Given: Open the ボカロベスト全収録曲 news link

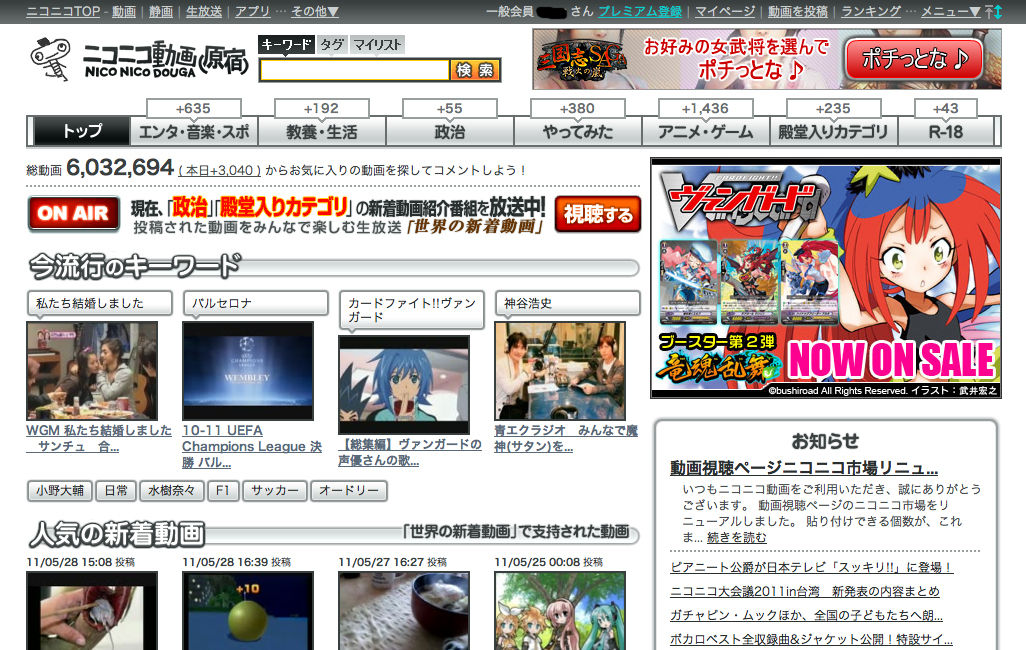Looking at the screenshot, I should coord(811,640).
